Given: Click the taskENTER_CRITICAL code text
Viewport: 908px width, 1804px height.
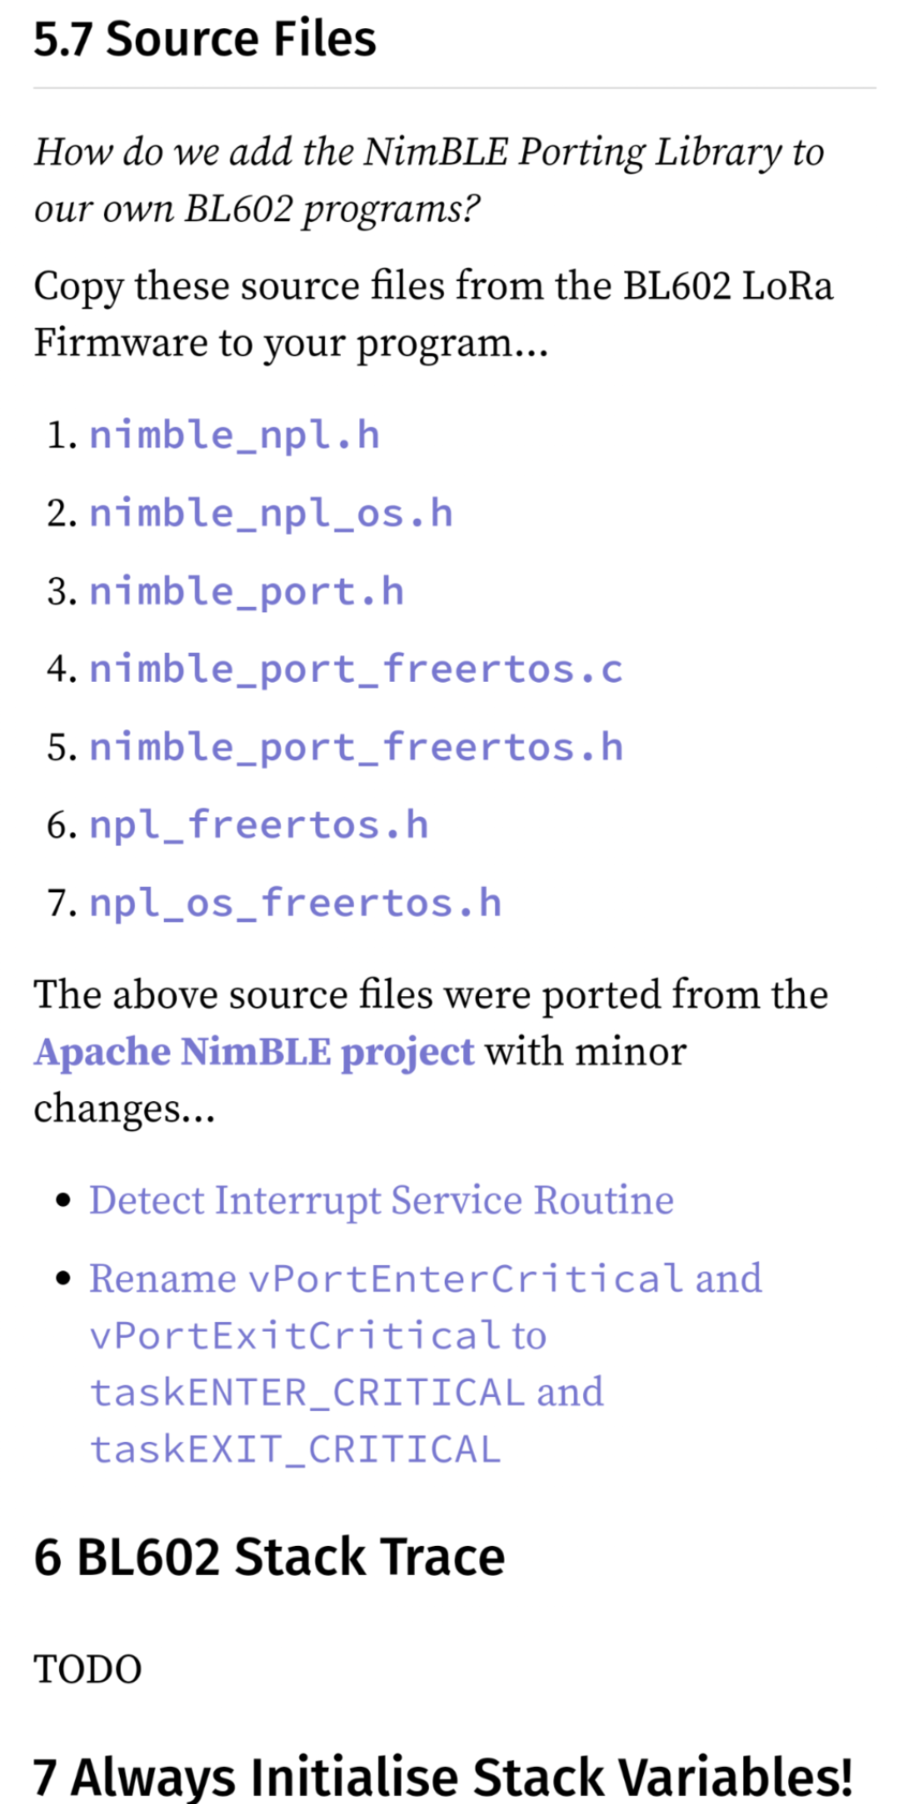Looking at the screenshot, I should [x=307, y=1392].
